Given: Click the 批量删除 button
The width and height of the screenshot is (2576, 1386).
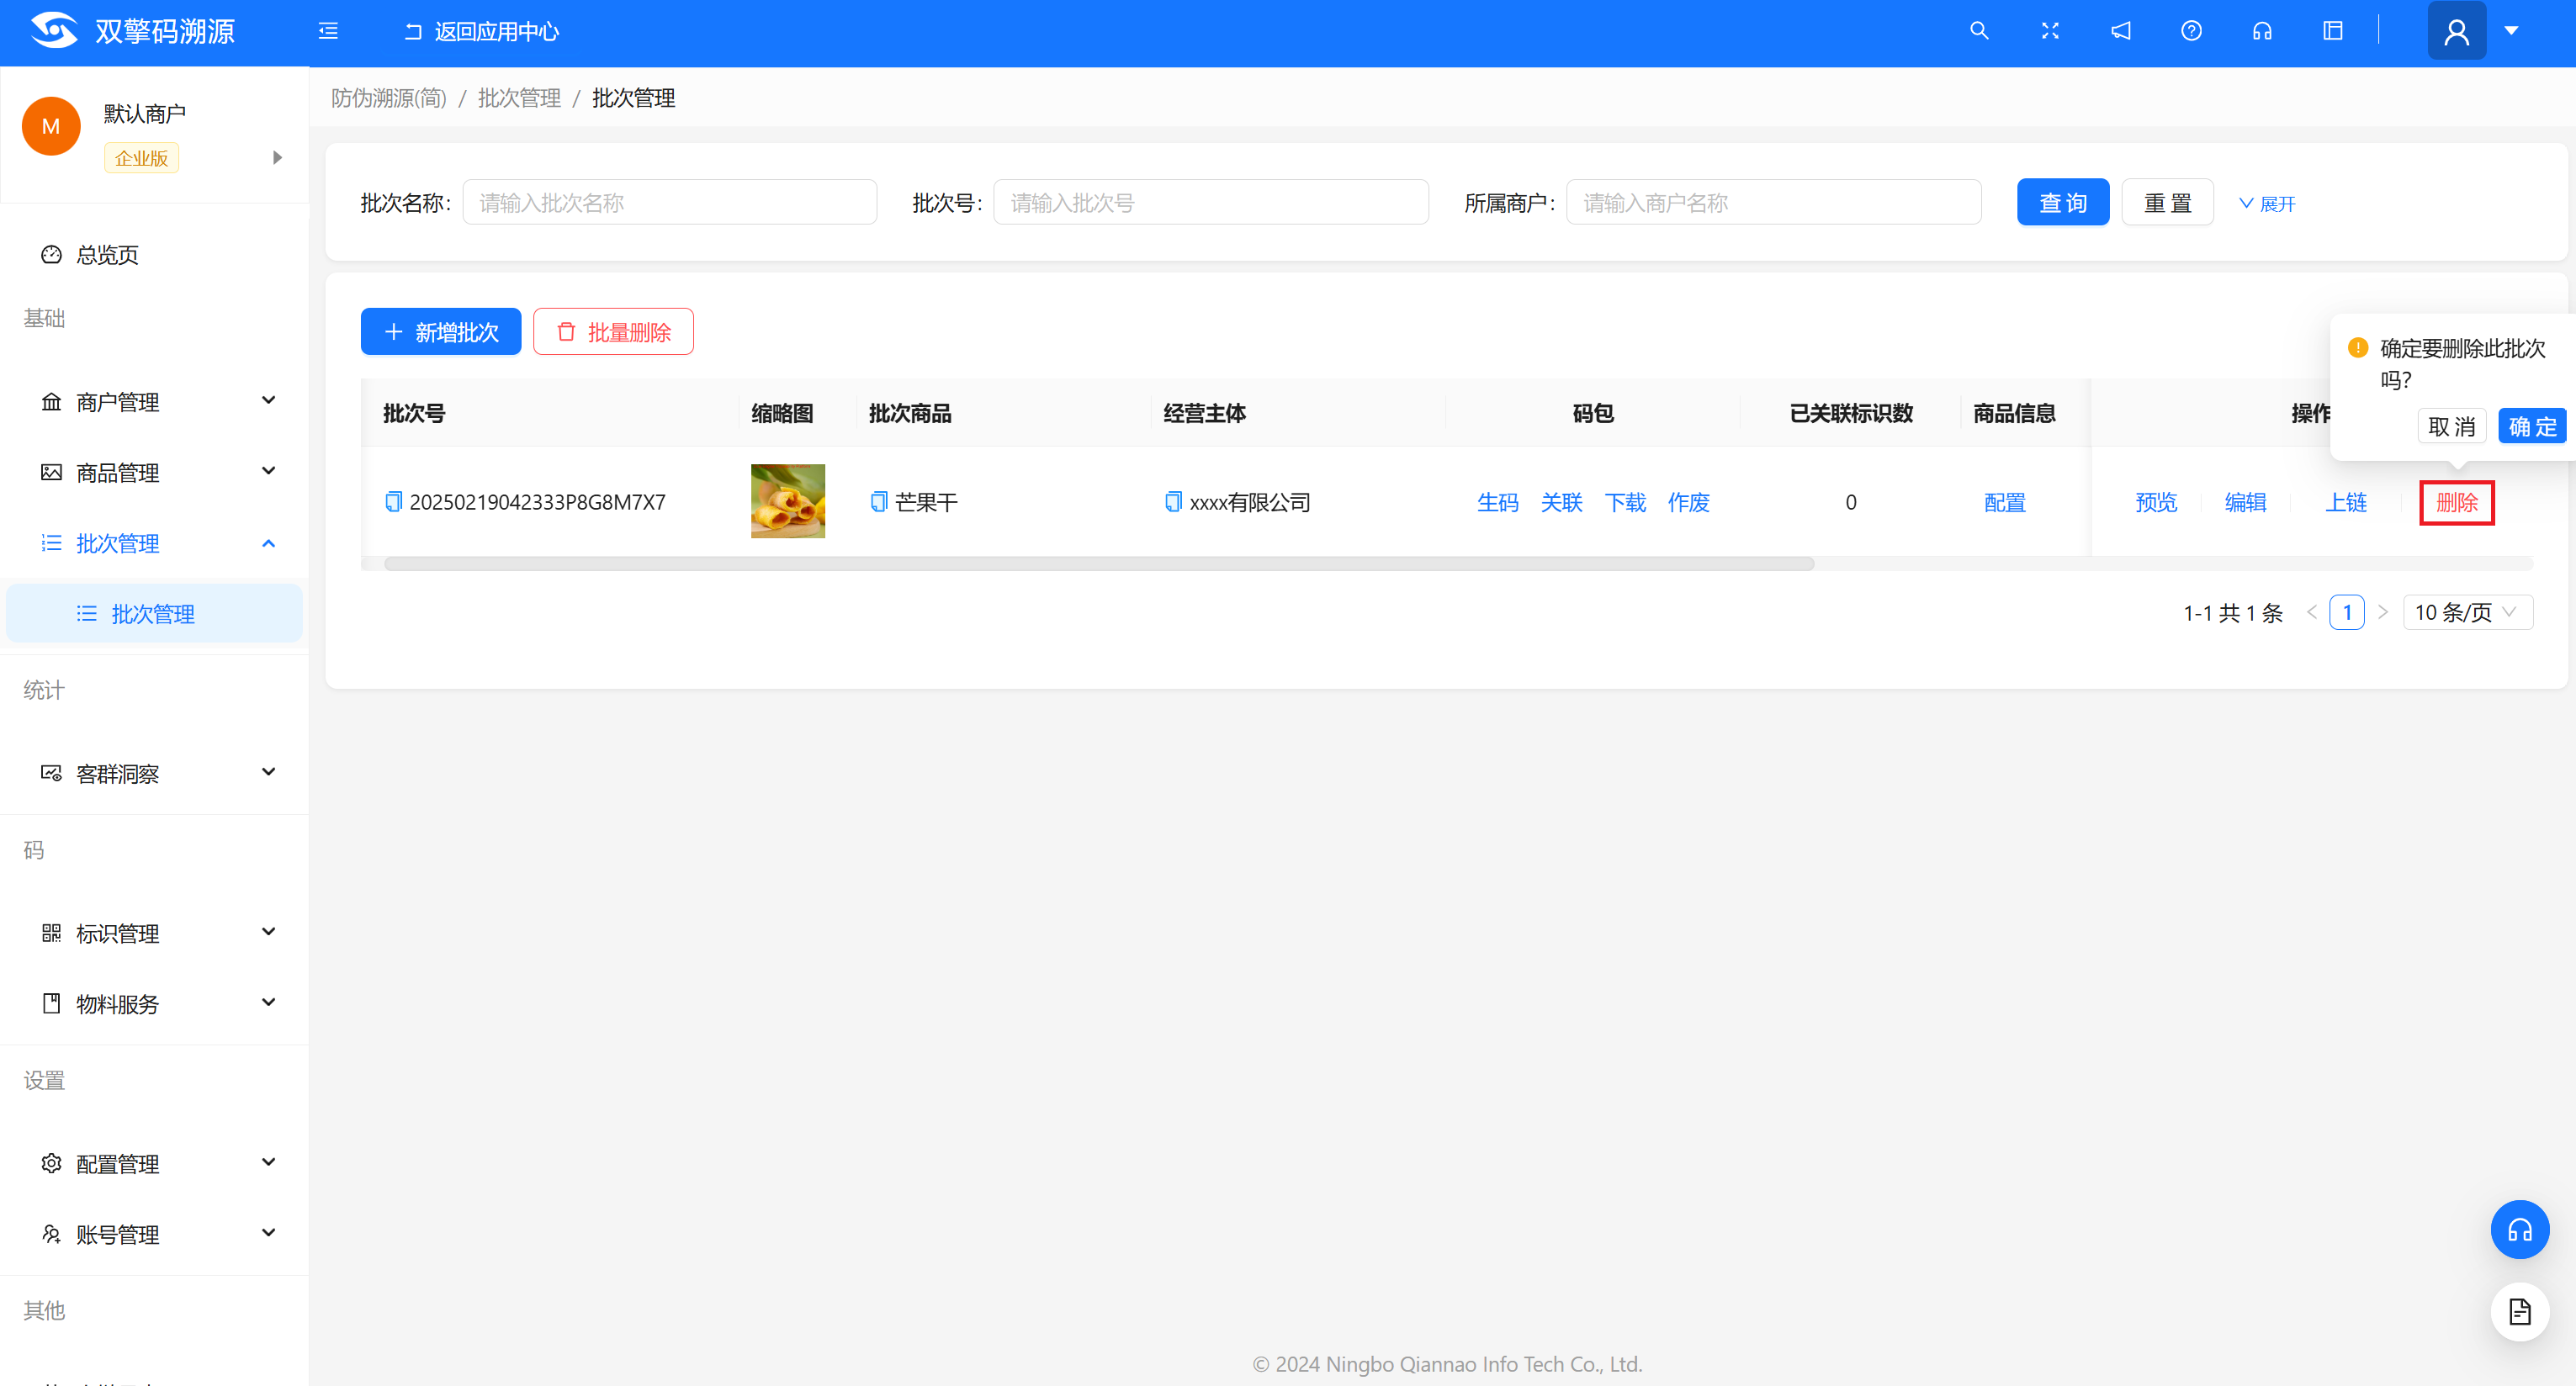Looking at the screenshot, I should coord(613,332).
